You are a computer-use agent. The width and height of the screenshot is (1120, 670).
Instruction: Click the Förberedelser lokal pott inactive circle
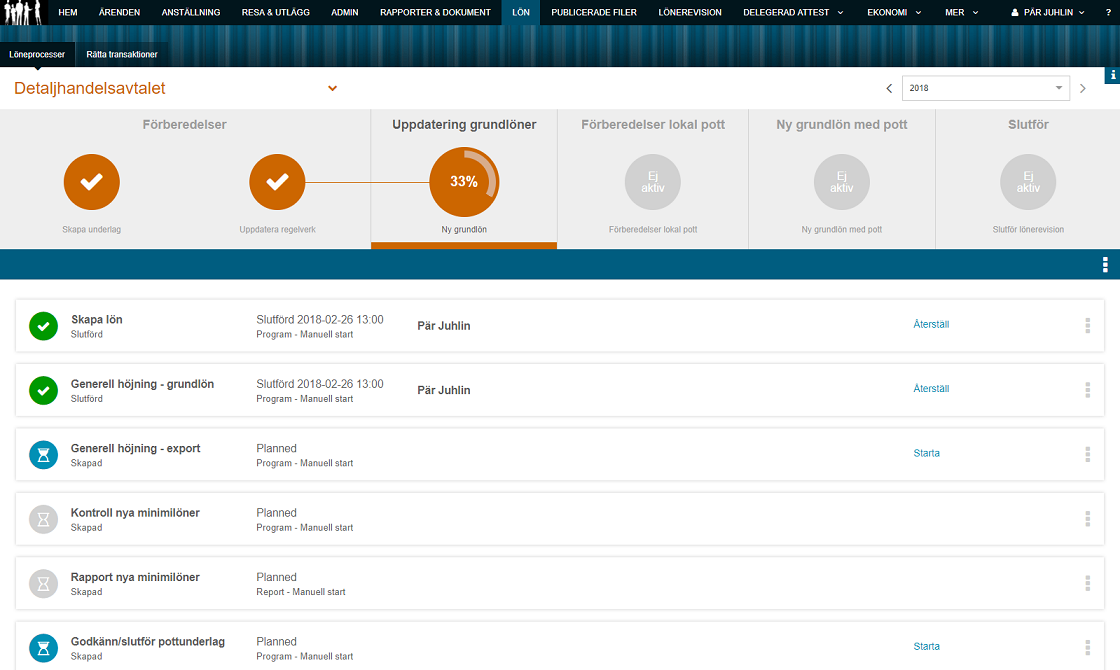click(x=653, y=182)
